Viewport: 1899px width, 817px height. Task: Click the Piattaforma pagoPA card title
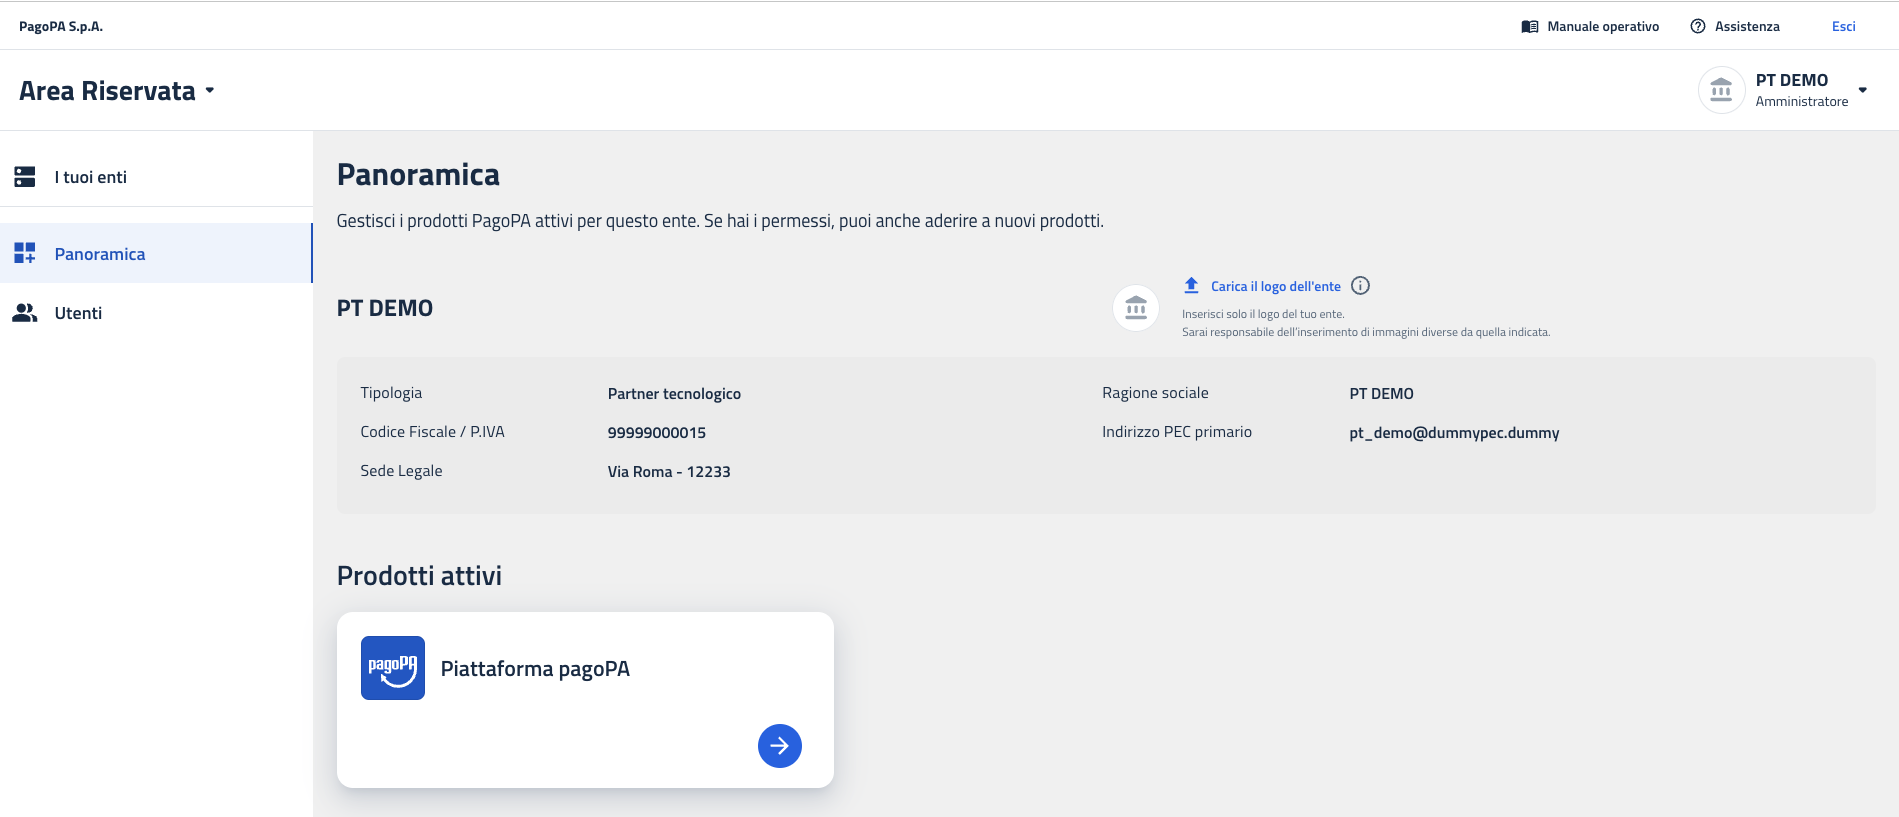[535, 669]
